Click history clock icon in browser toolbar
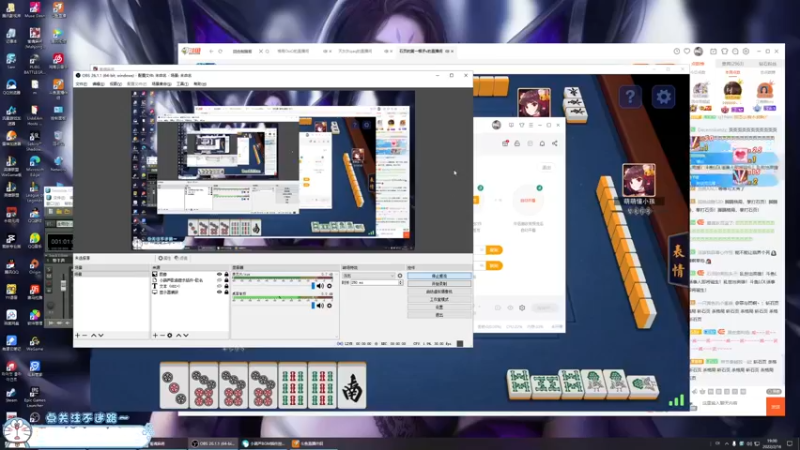The width and height of the screenshot is (800, 450). coord(677,51)
